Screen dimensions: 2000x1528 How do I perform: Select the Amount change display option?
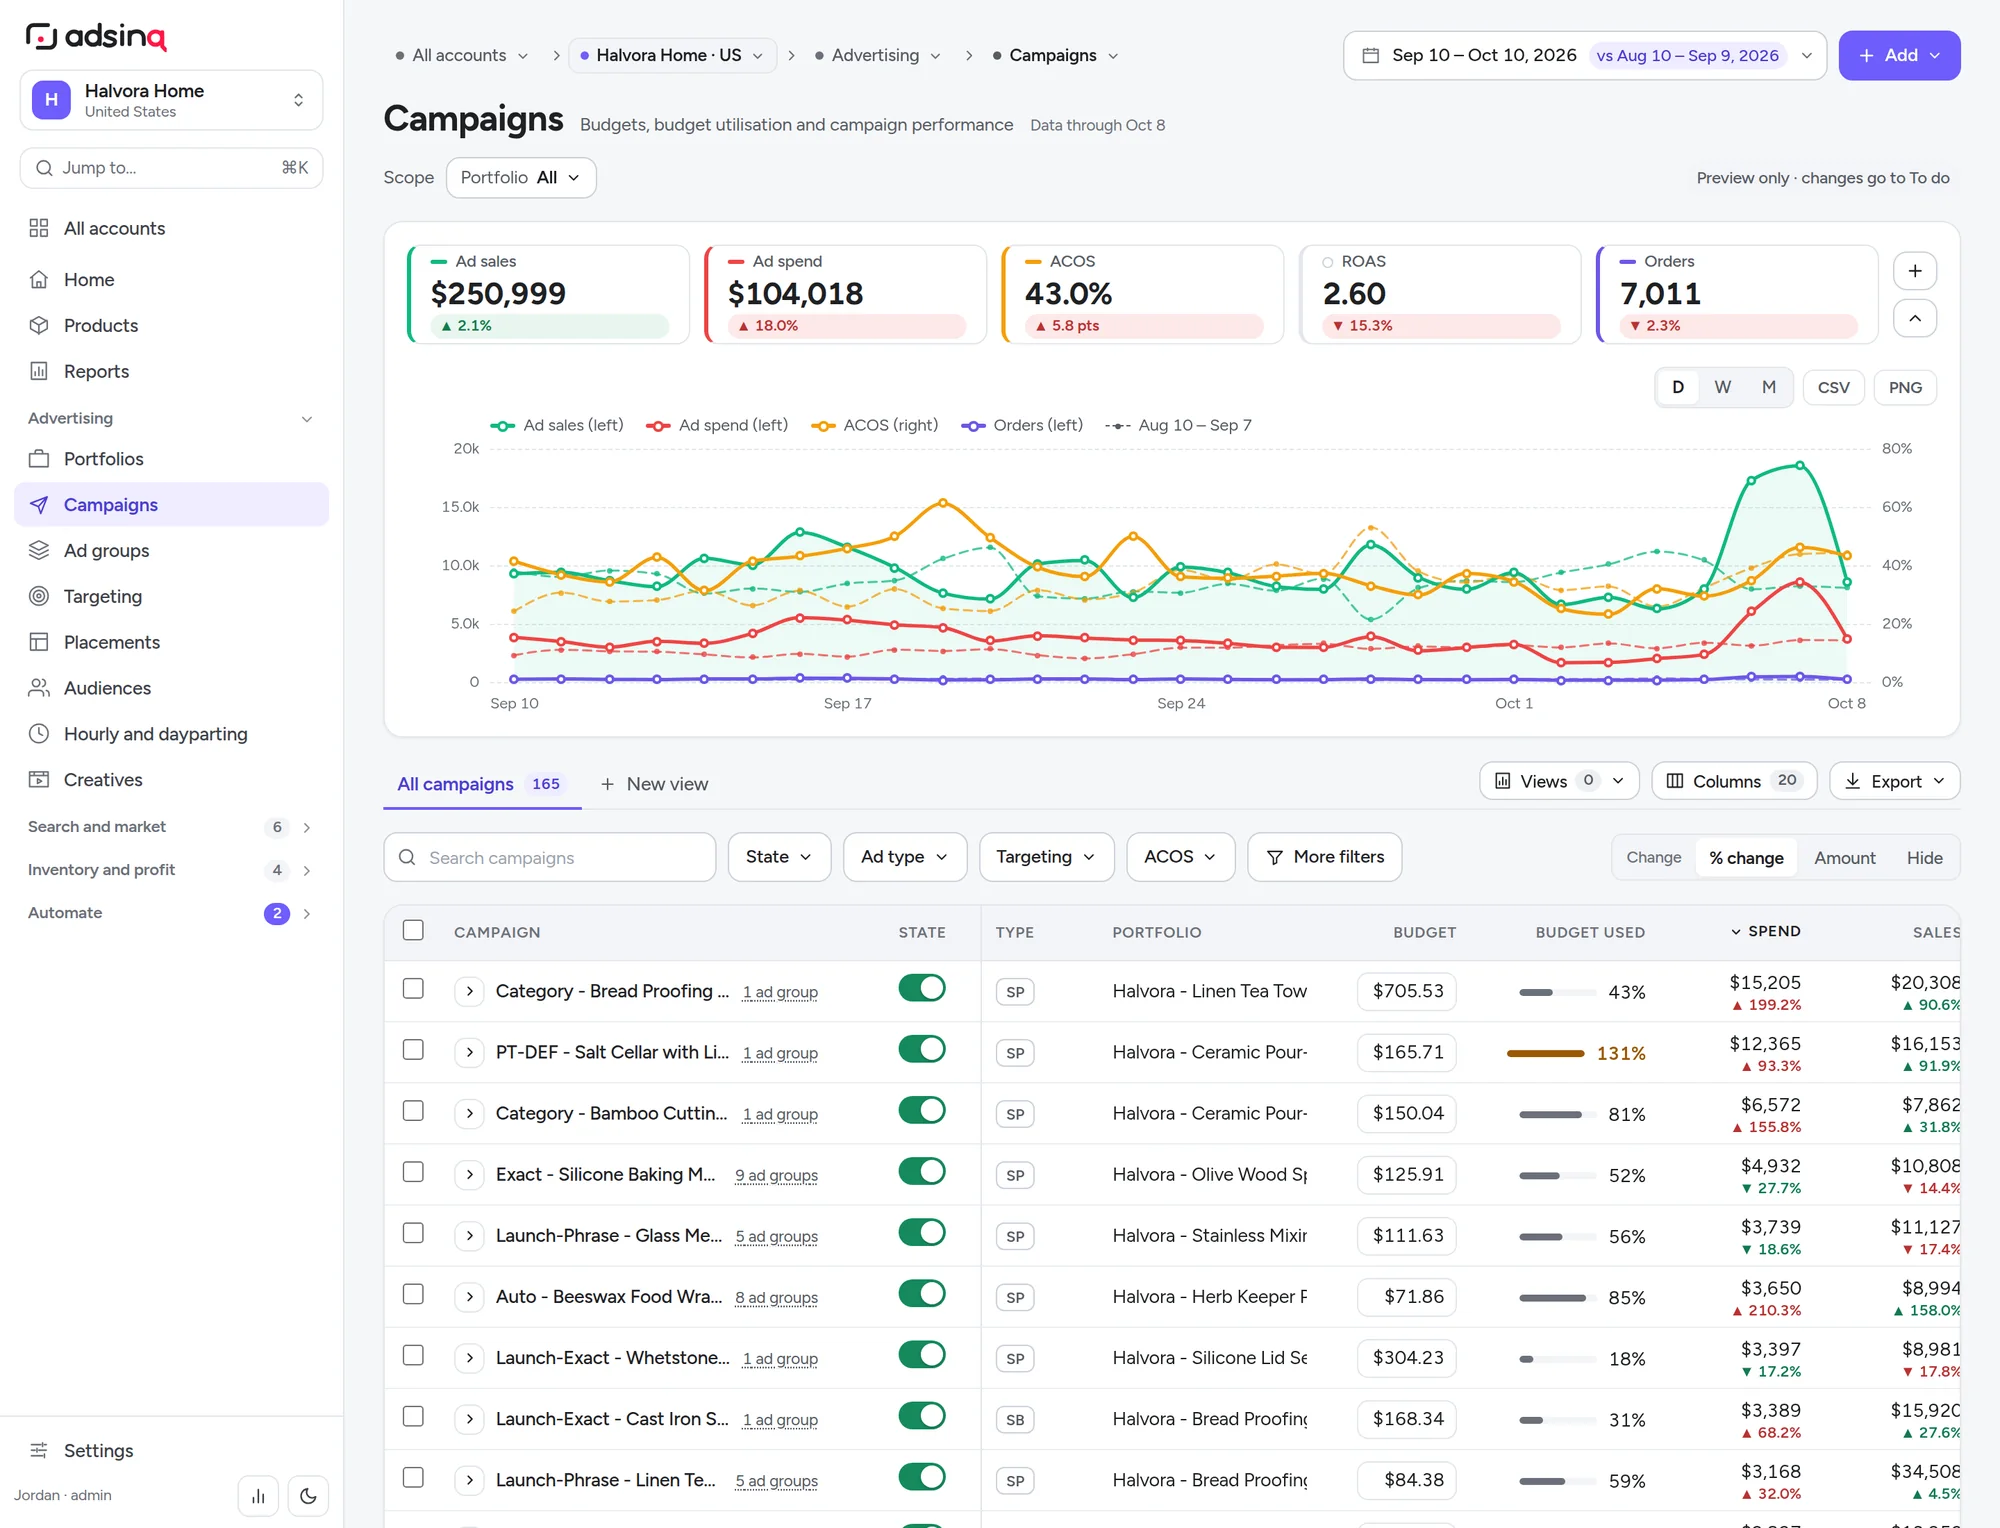1844,858
